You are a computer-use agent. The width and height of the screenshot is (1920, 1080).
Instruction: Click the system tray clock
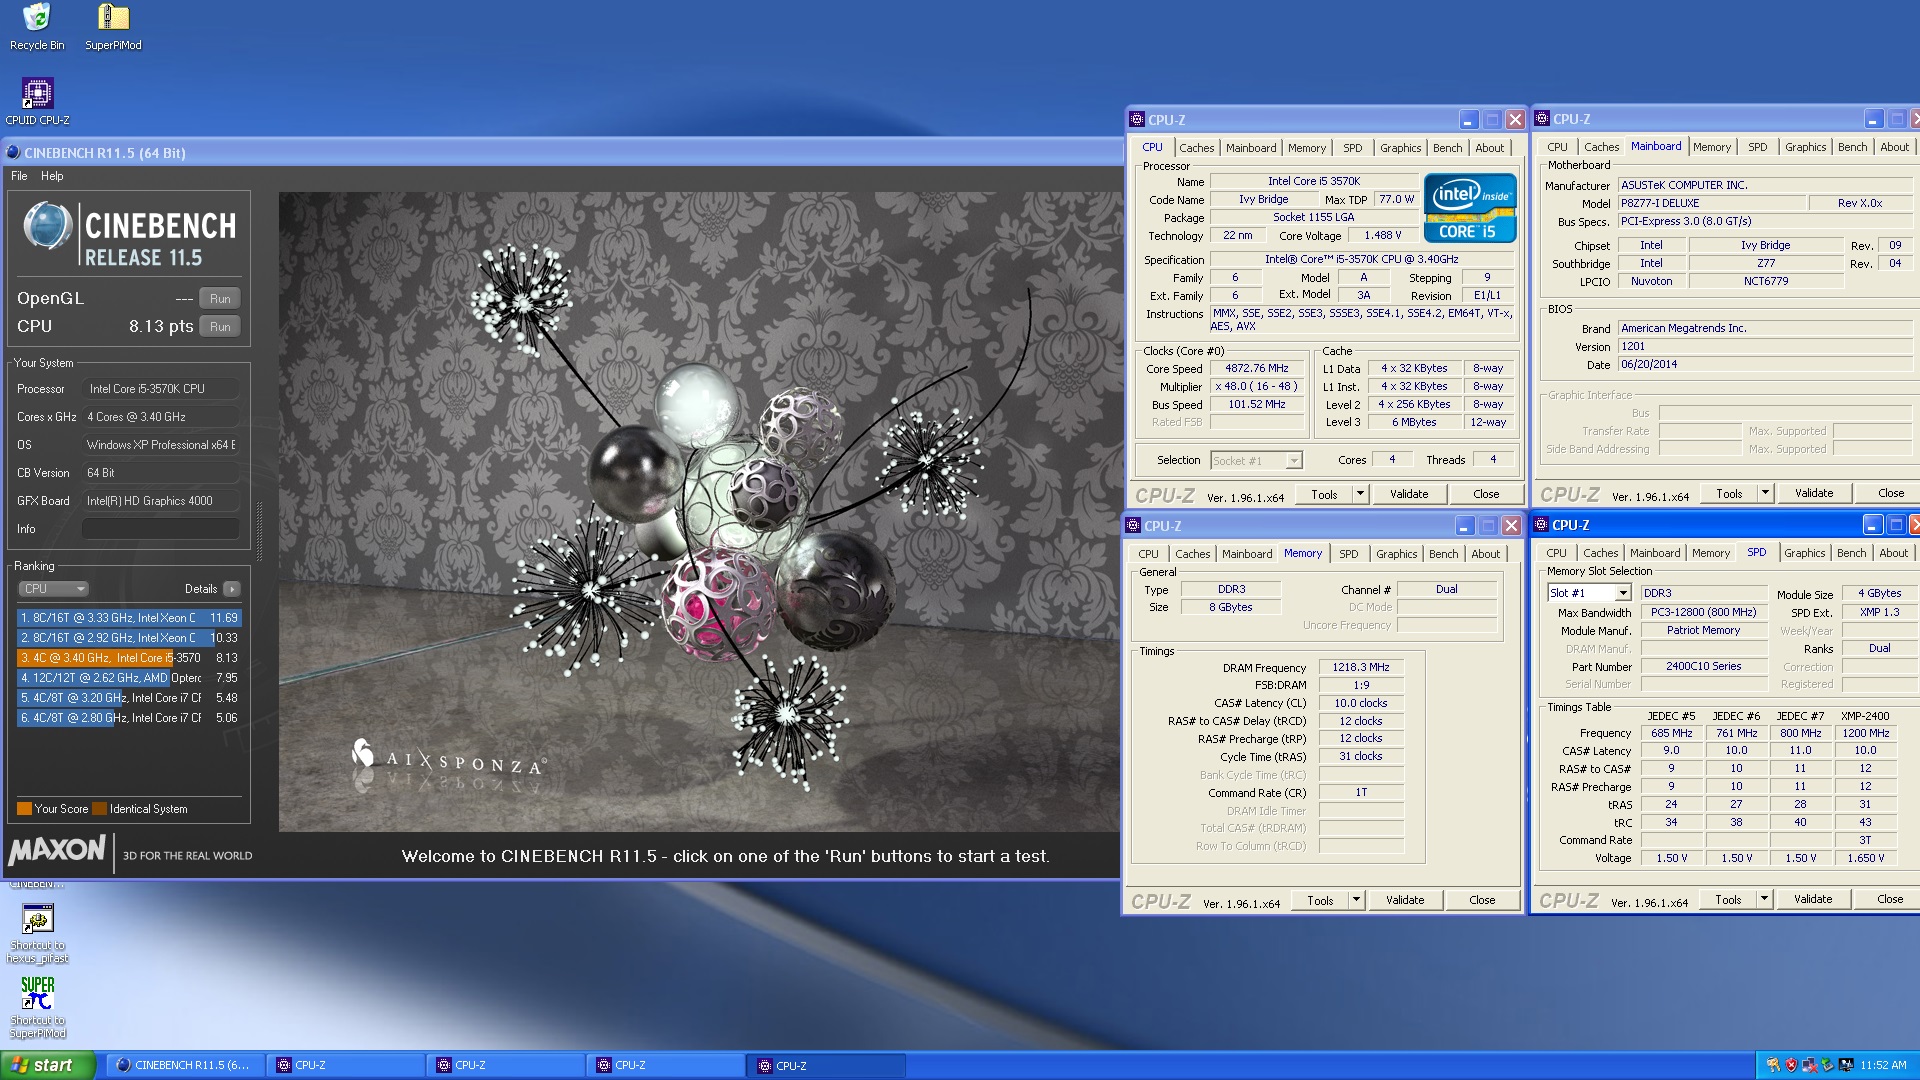coord(1883,1065)
